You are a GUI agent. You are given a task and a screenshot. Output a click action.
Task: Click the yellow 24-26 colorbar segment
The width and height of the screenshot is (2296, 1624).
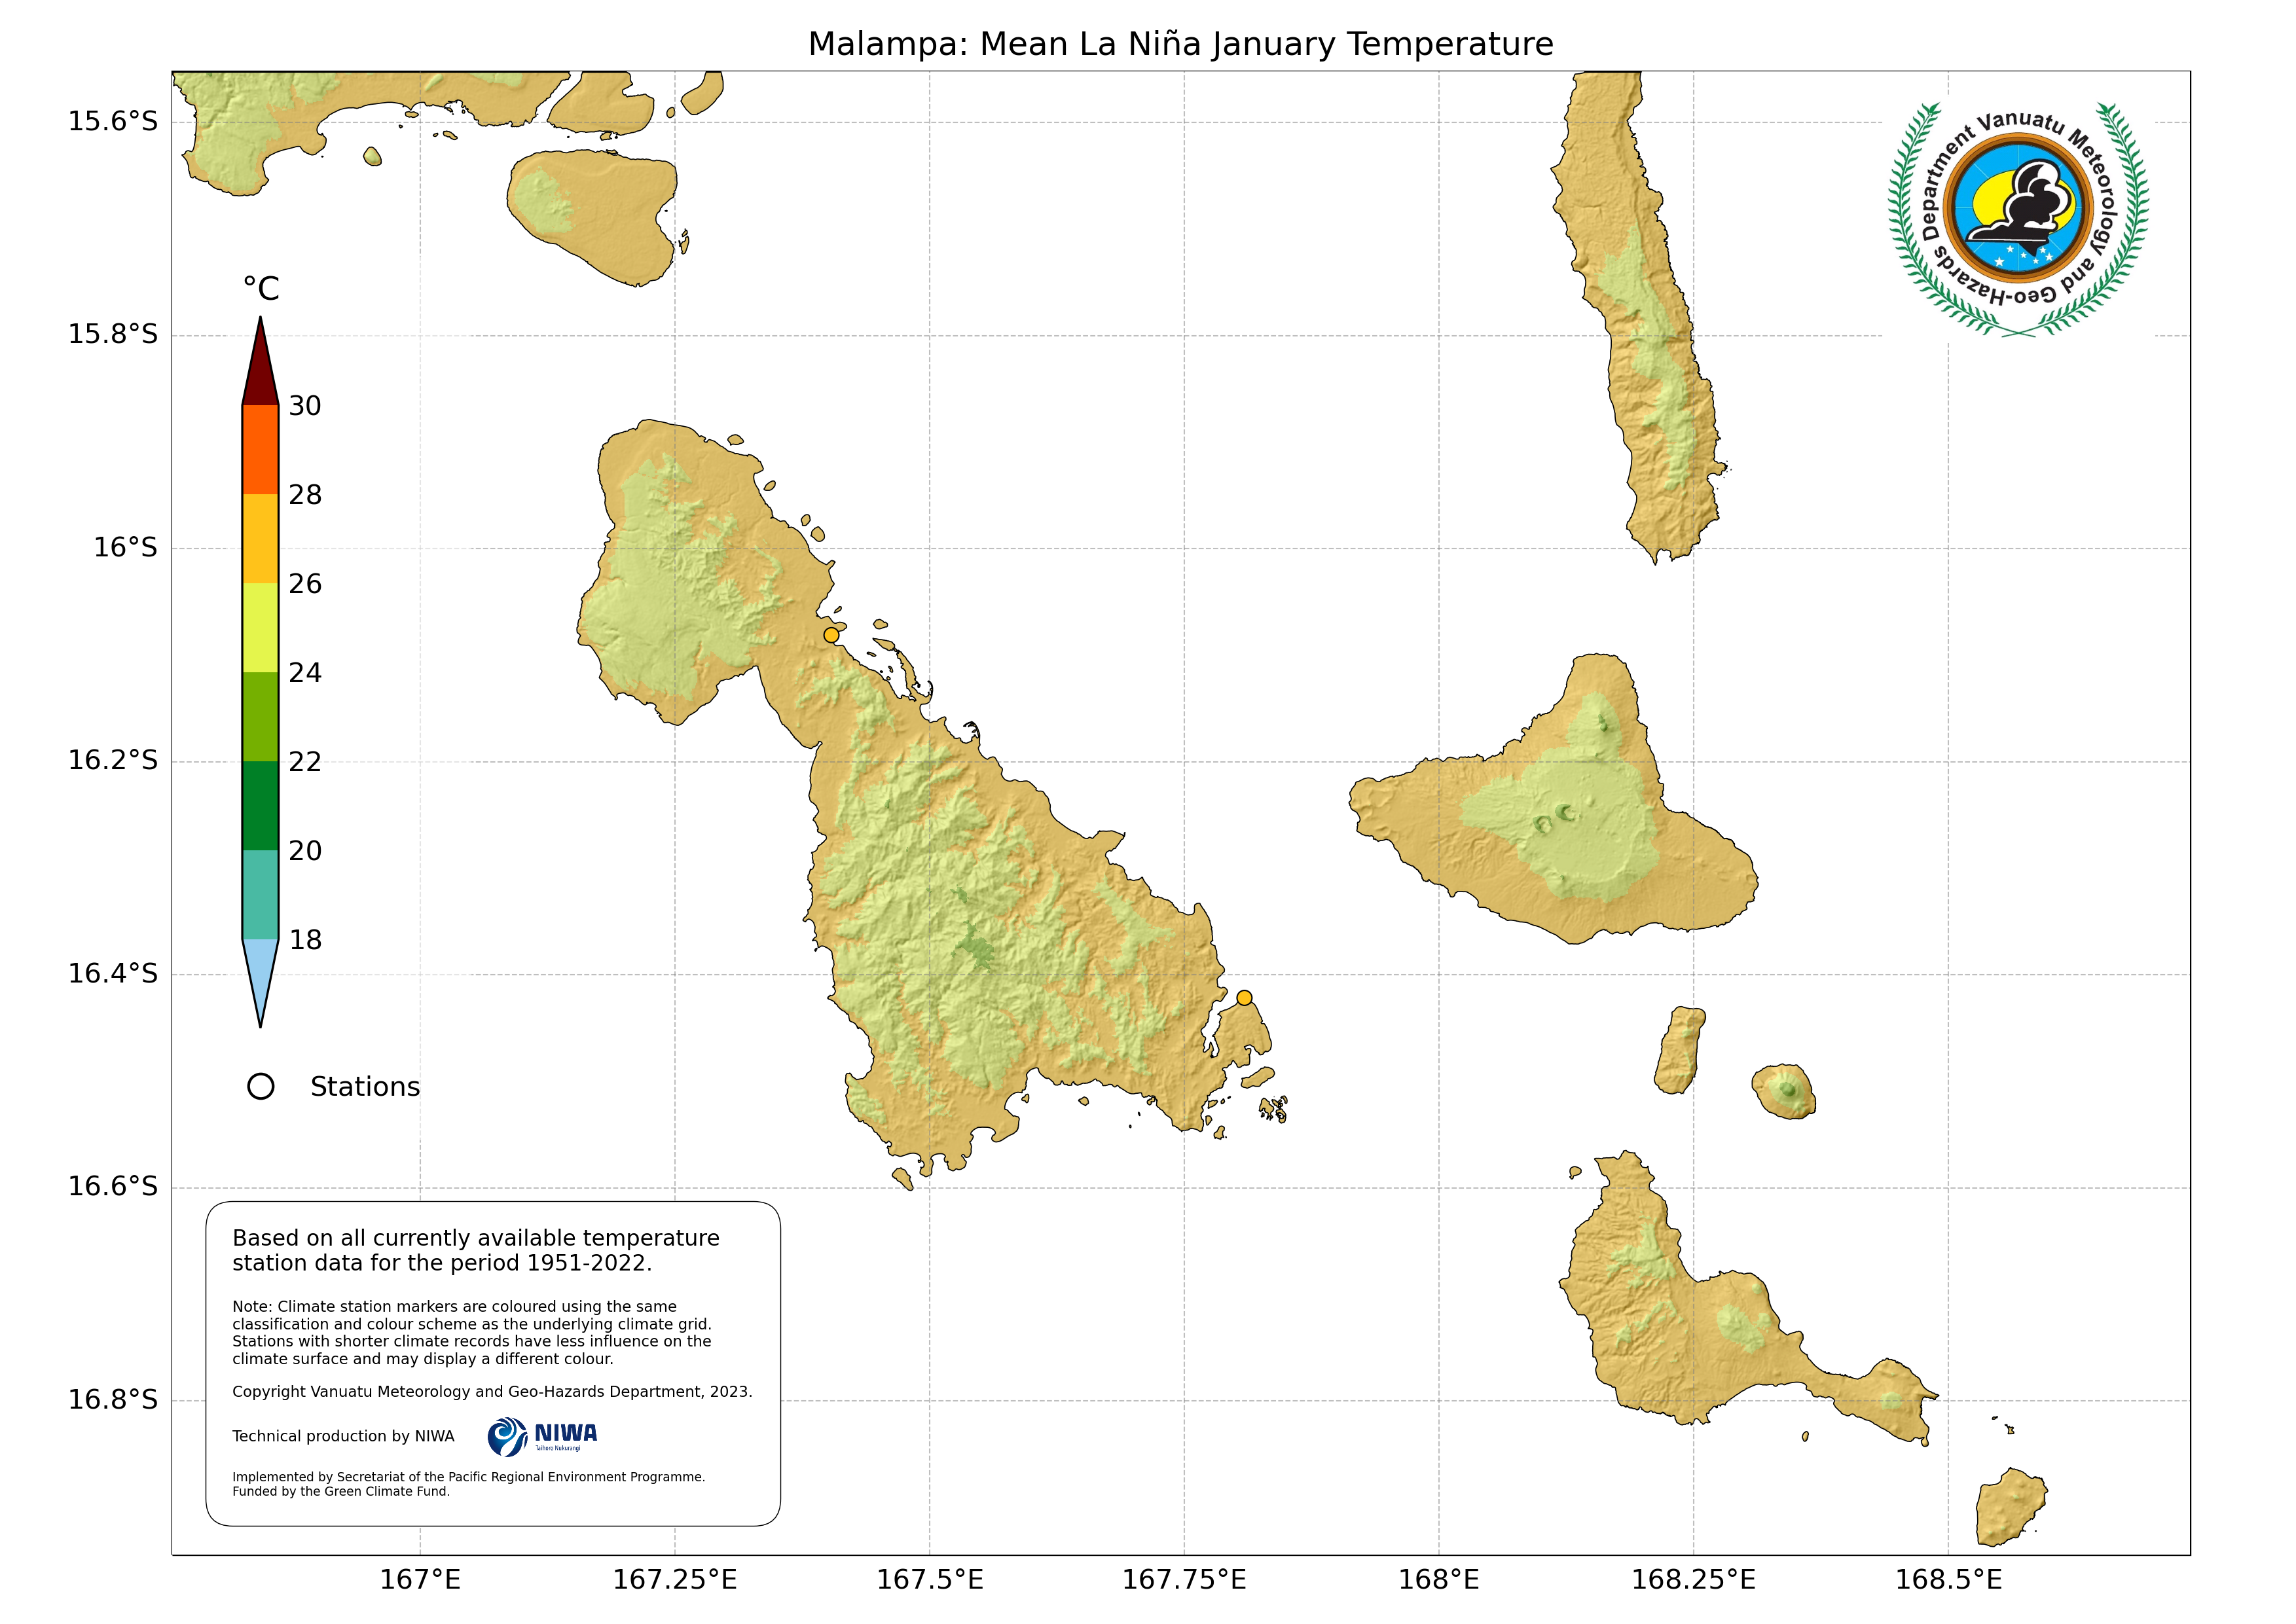[260, 627]
